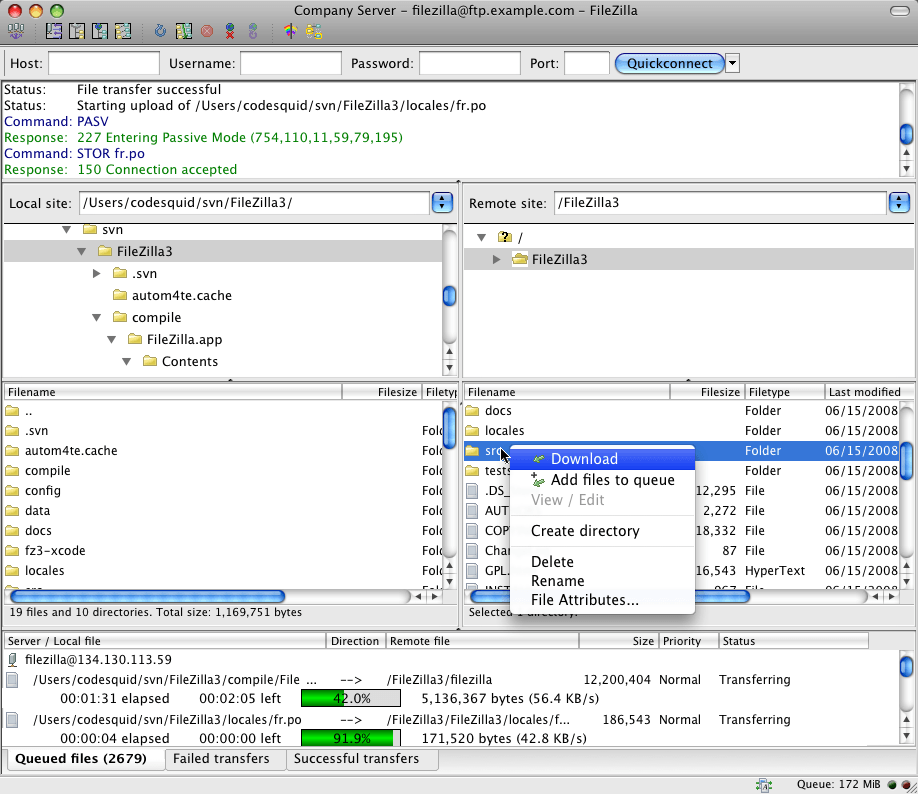918x794 pixels.
Task: Open the local site bookmarks dropdown
Action: (442, 202)
